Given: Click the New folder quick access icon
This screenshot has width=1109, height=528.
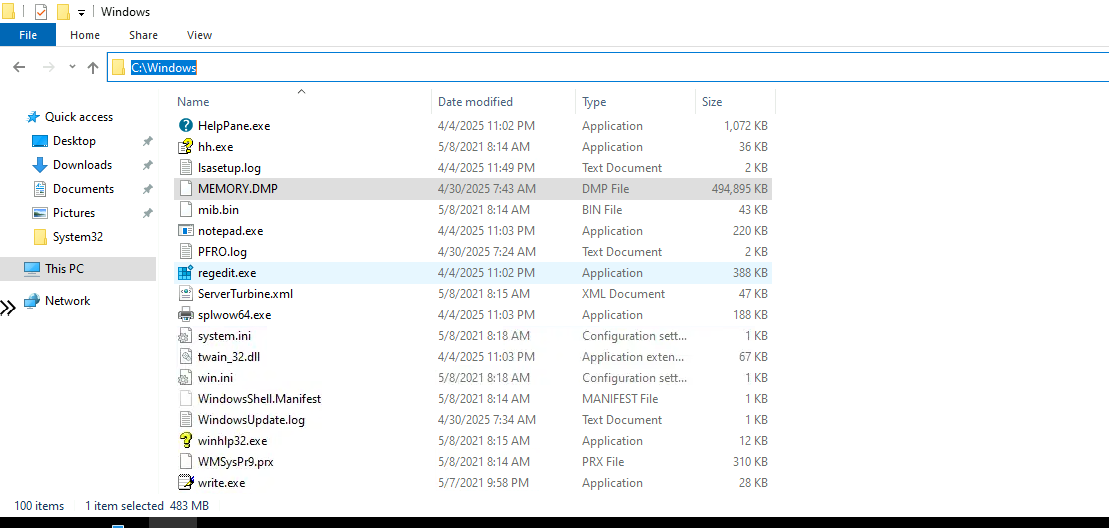Looking at the screenshot, I should pyautogui.click(x=63, y=12).
